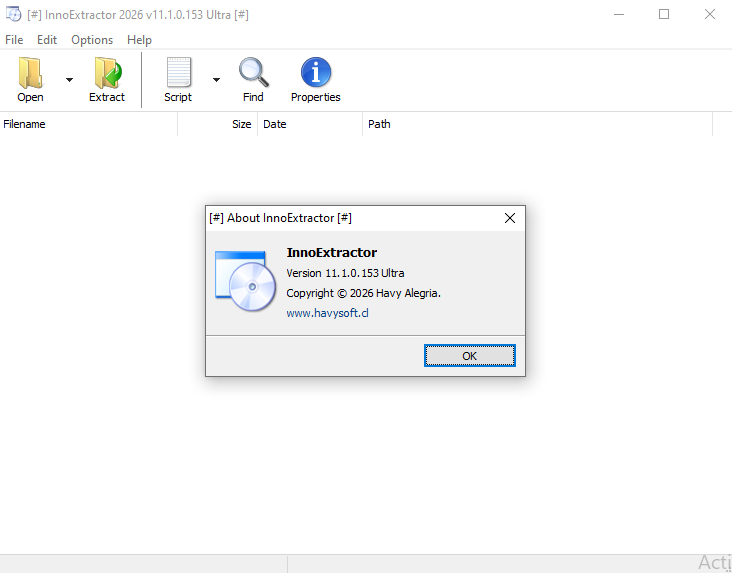Open the Help menu

[139, 40]
